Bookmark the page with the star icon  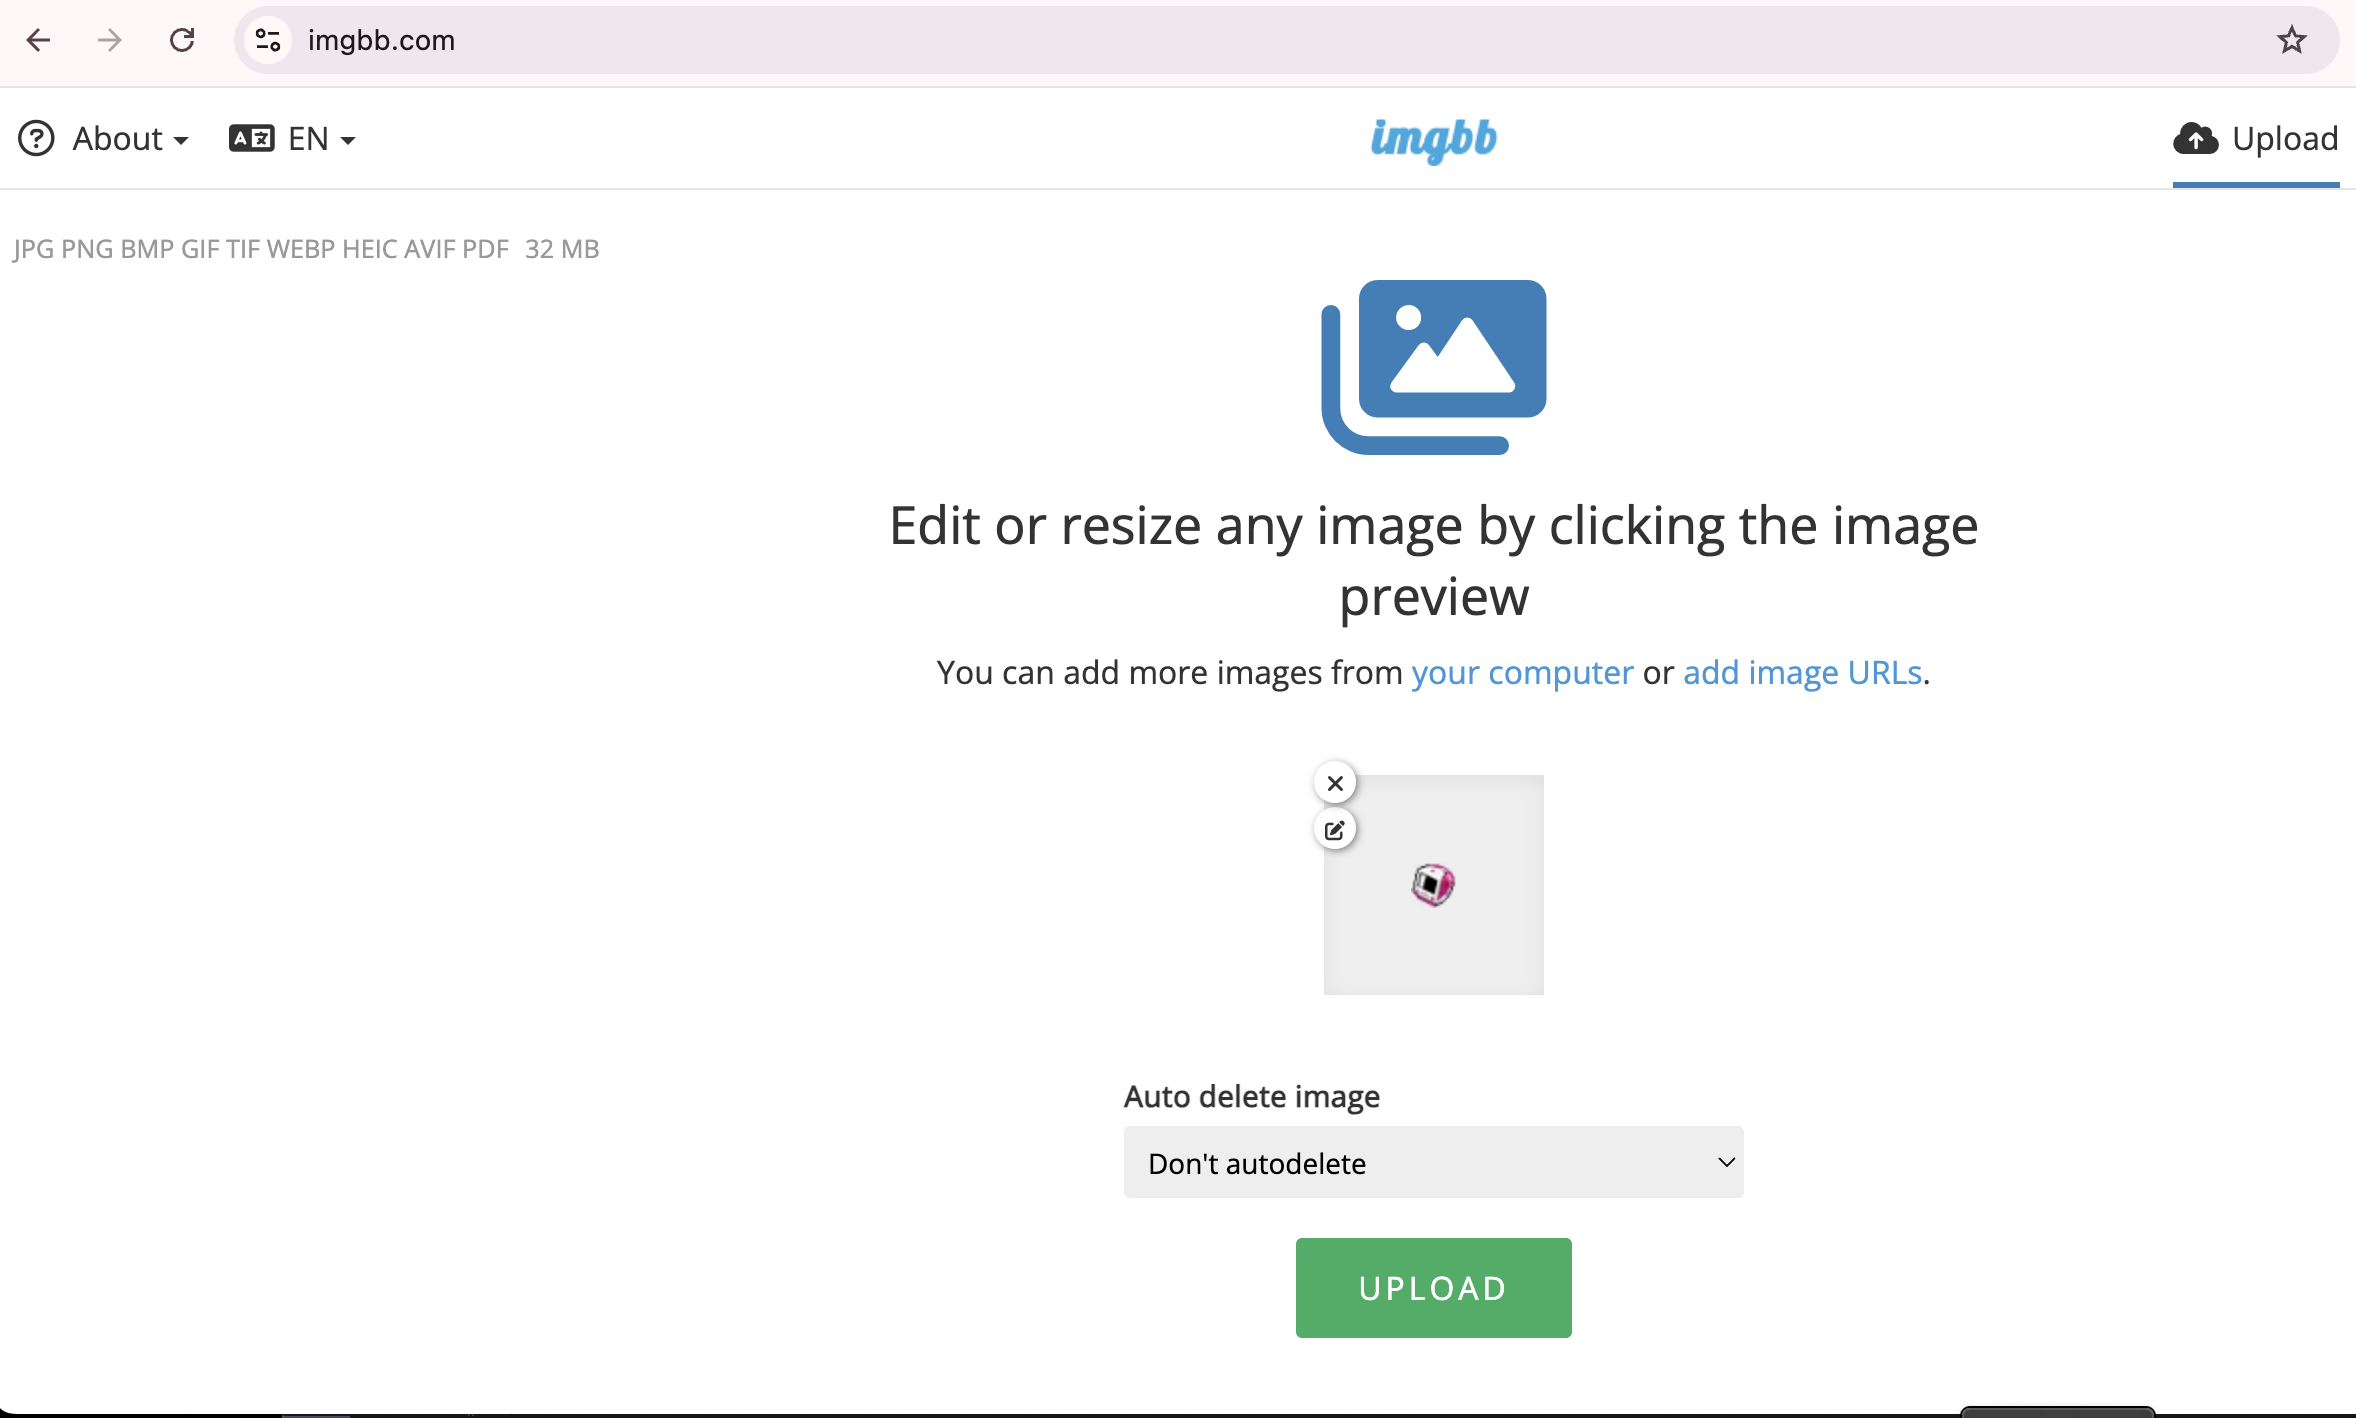click(2290, 40)
